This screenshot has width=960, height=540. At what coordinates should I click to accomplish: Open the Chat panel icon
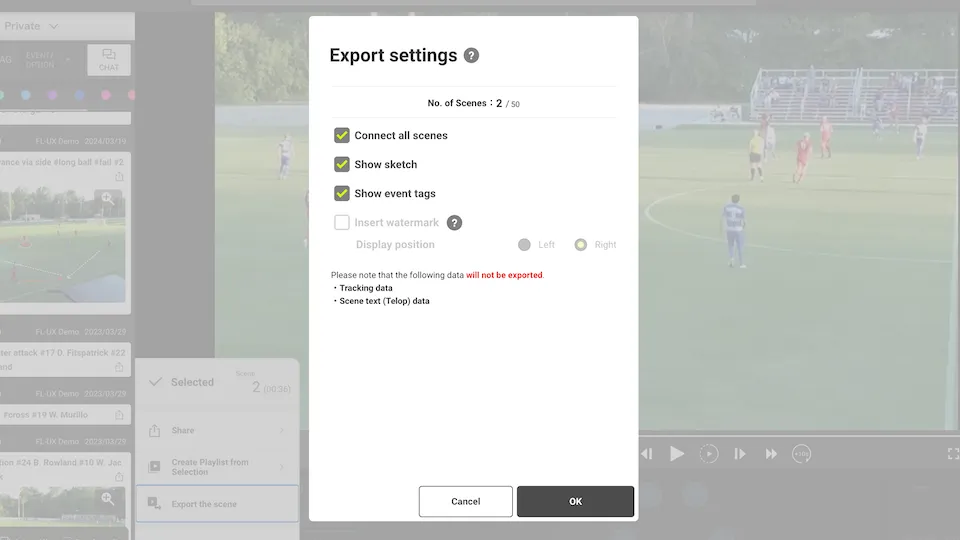[109, 60]
